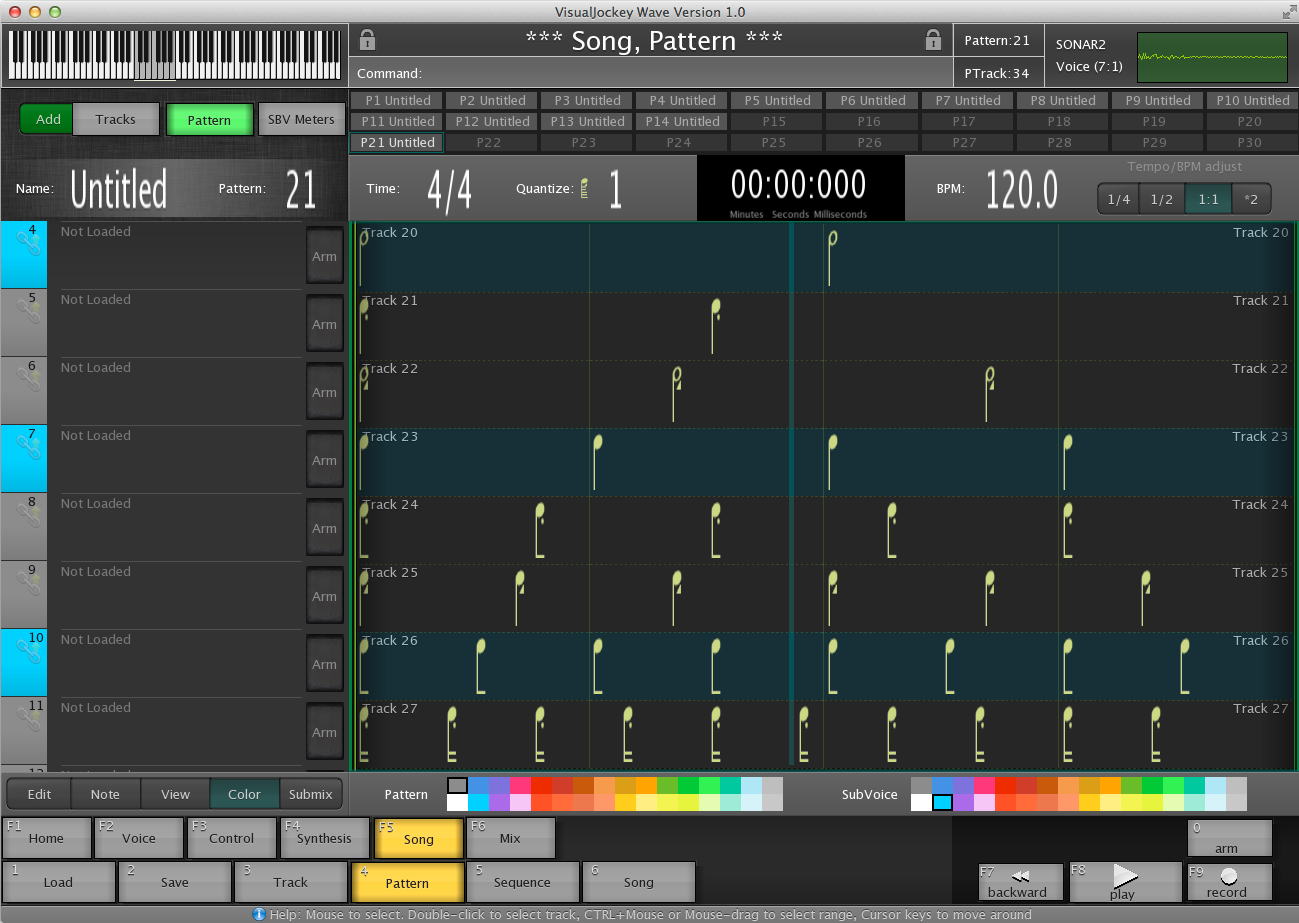This screenshot has width=1299, height=923.
Task: Click the link icon of track row 5
Action: pyautogui.click(x=29, y=311)
